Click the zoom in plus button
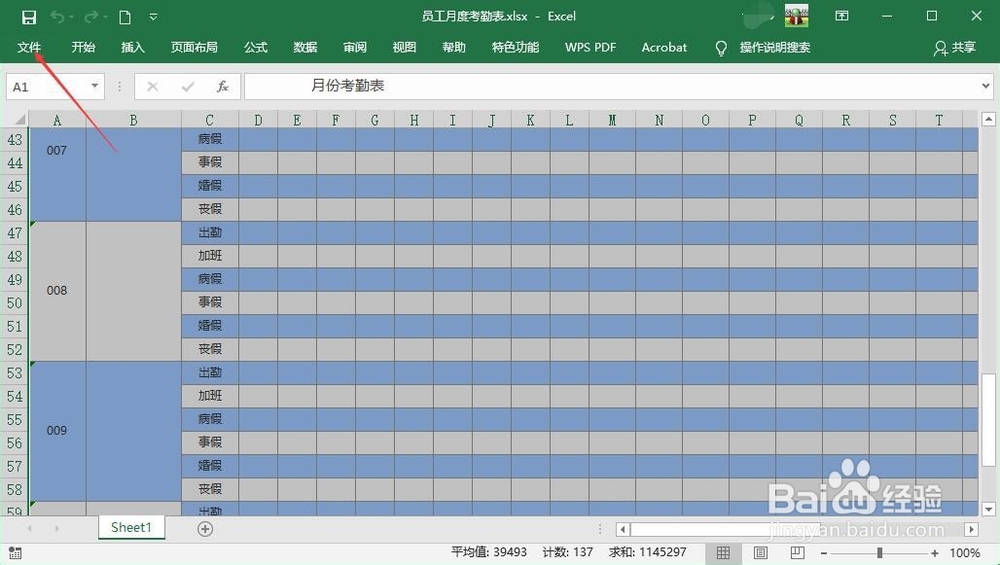The height and width of the screenshot is (565, 1000). click(935, 554)
